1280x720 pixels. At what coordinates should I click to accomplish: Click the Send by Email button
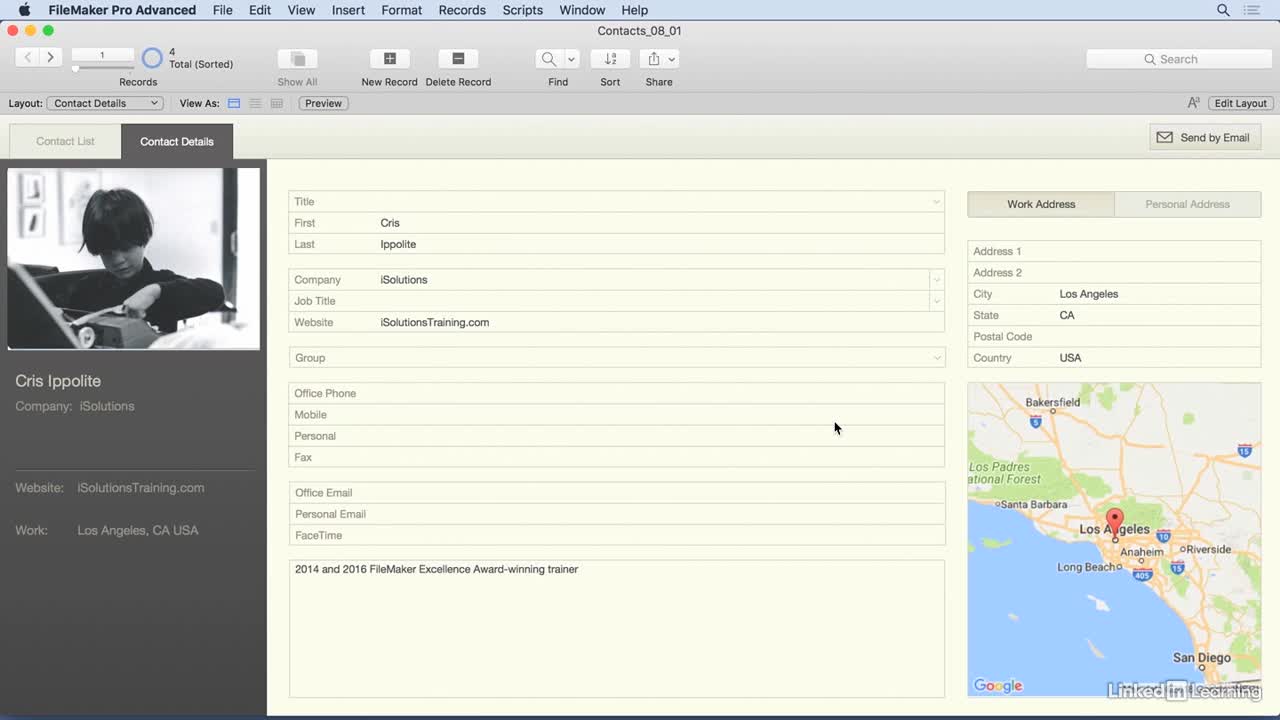click(x=1205, y=137)
